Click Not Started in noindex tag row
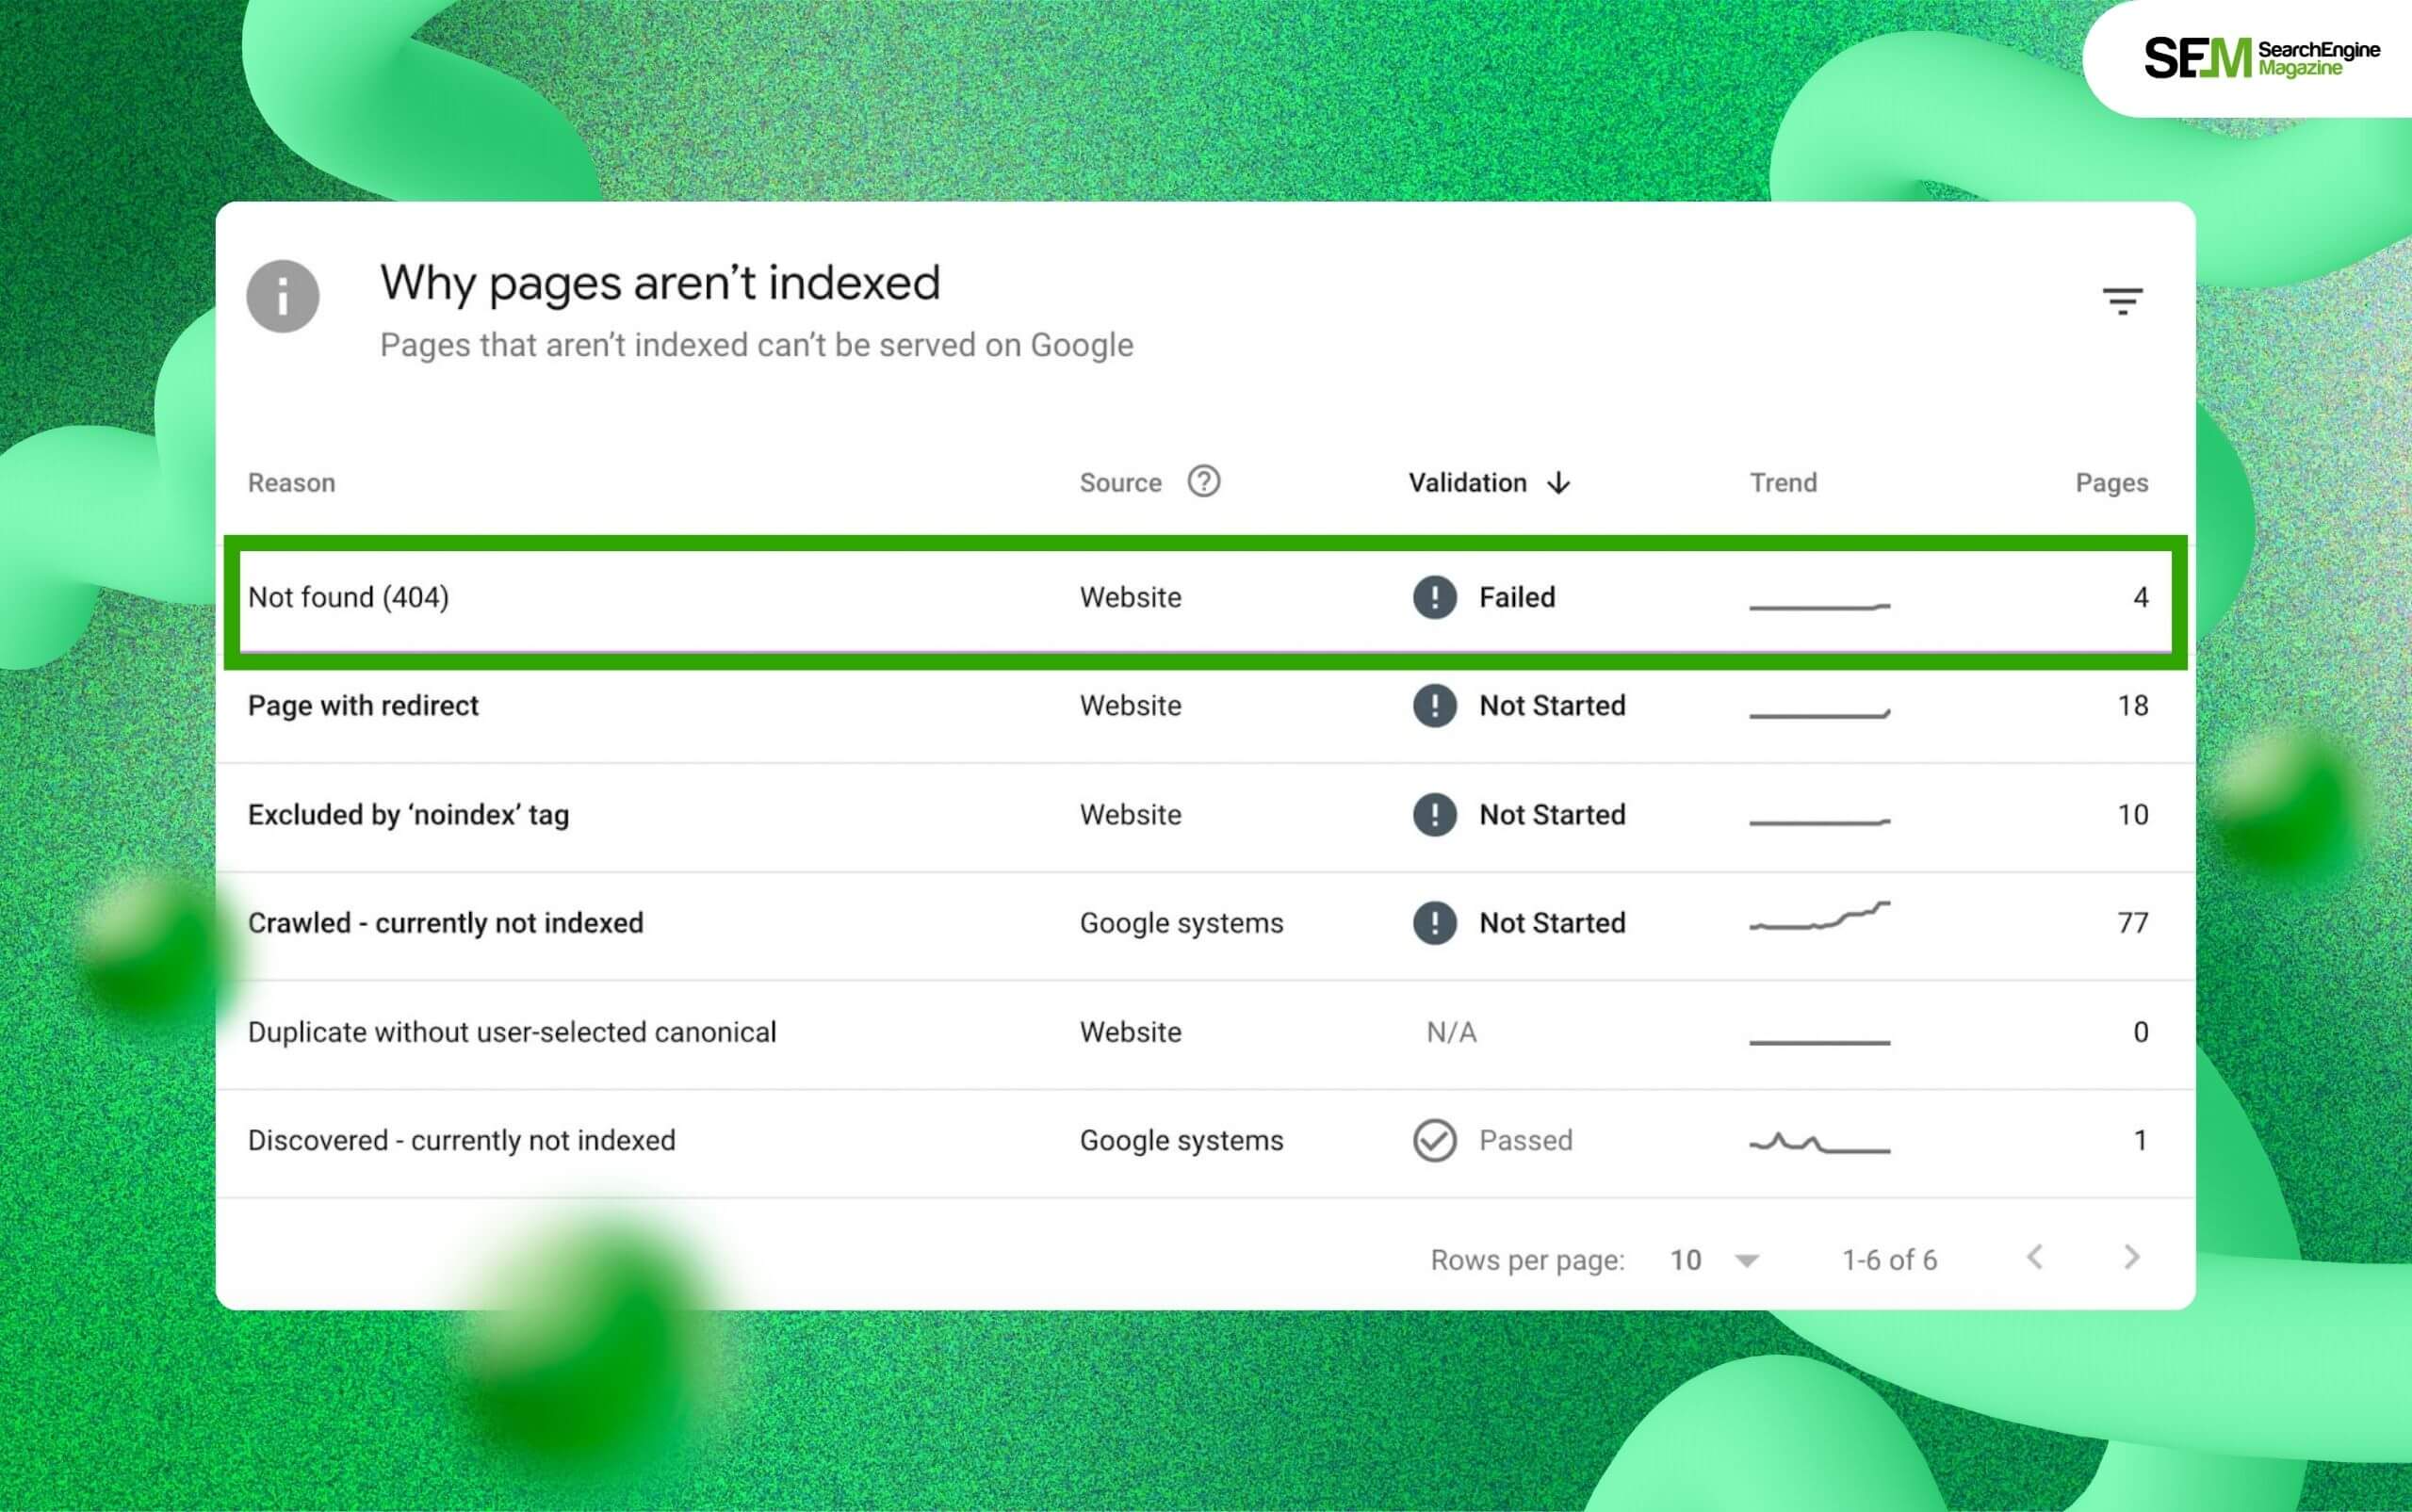 pos(1552,814)
